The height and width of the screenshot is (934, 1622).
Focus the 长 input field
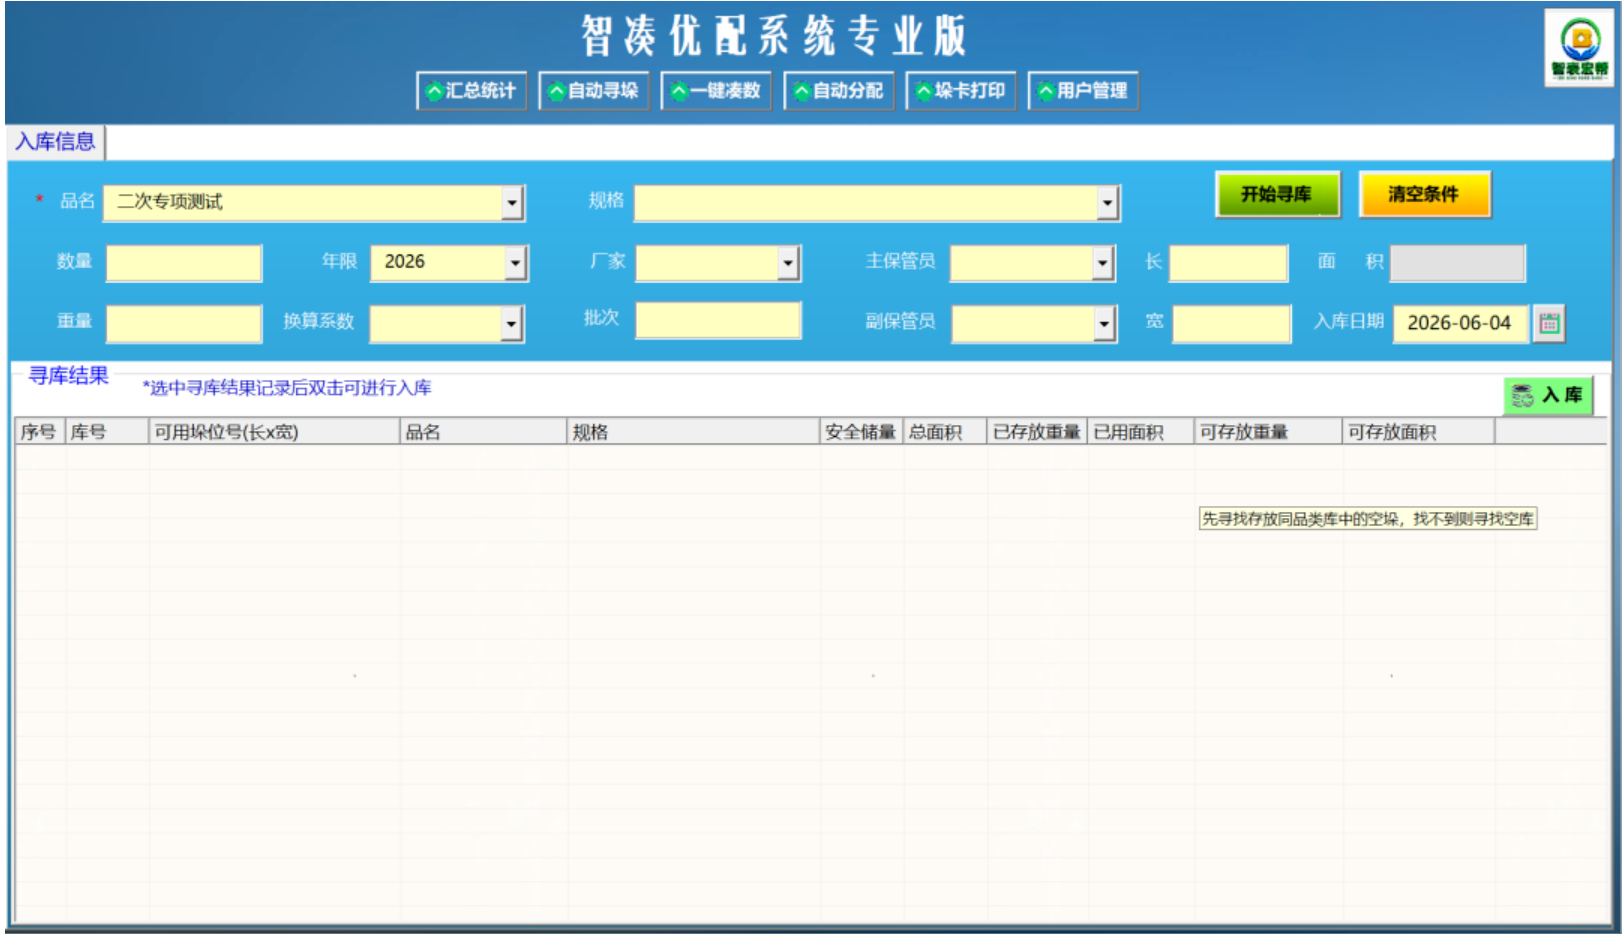point(1229,263)
